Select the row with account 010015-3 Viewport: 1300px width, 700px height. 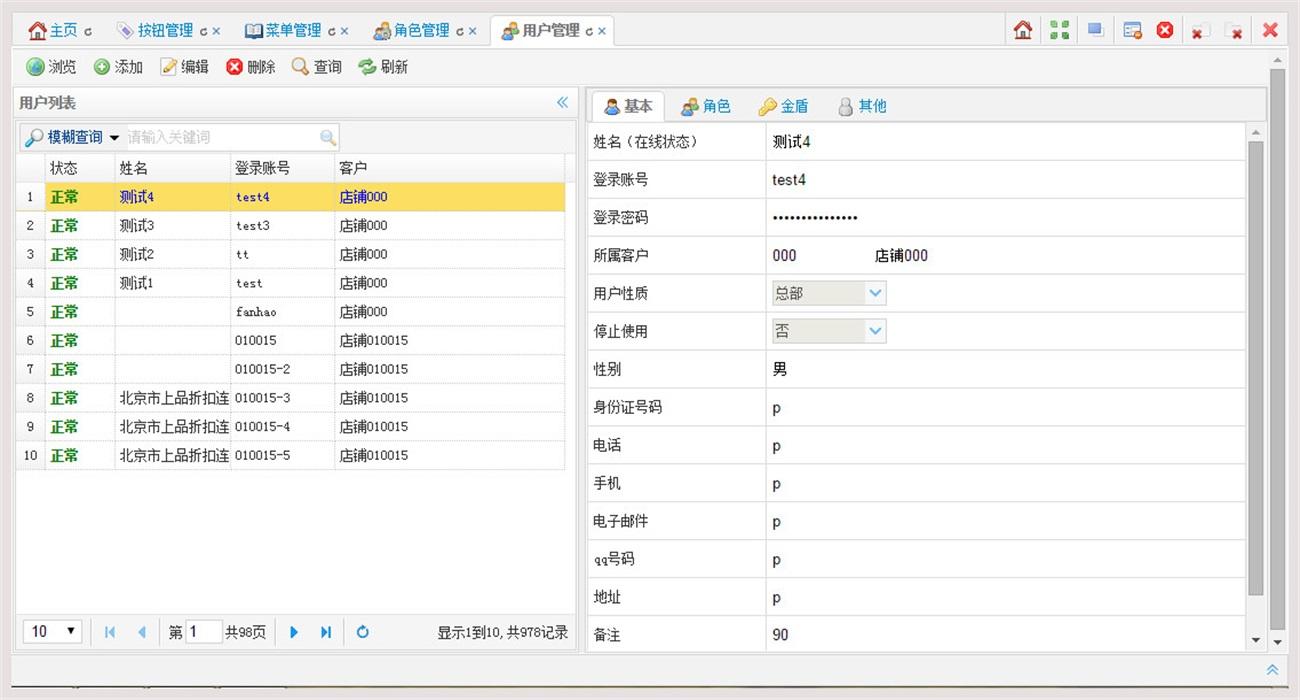coord(291,398)
